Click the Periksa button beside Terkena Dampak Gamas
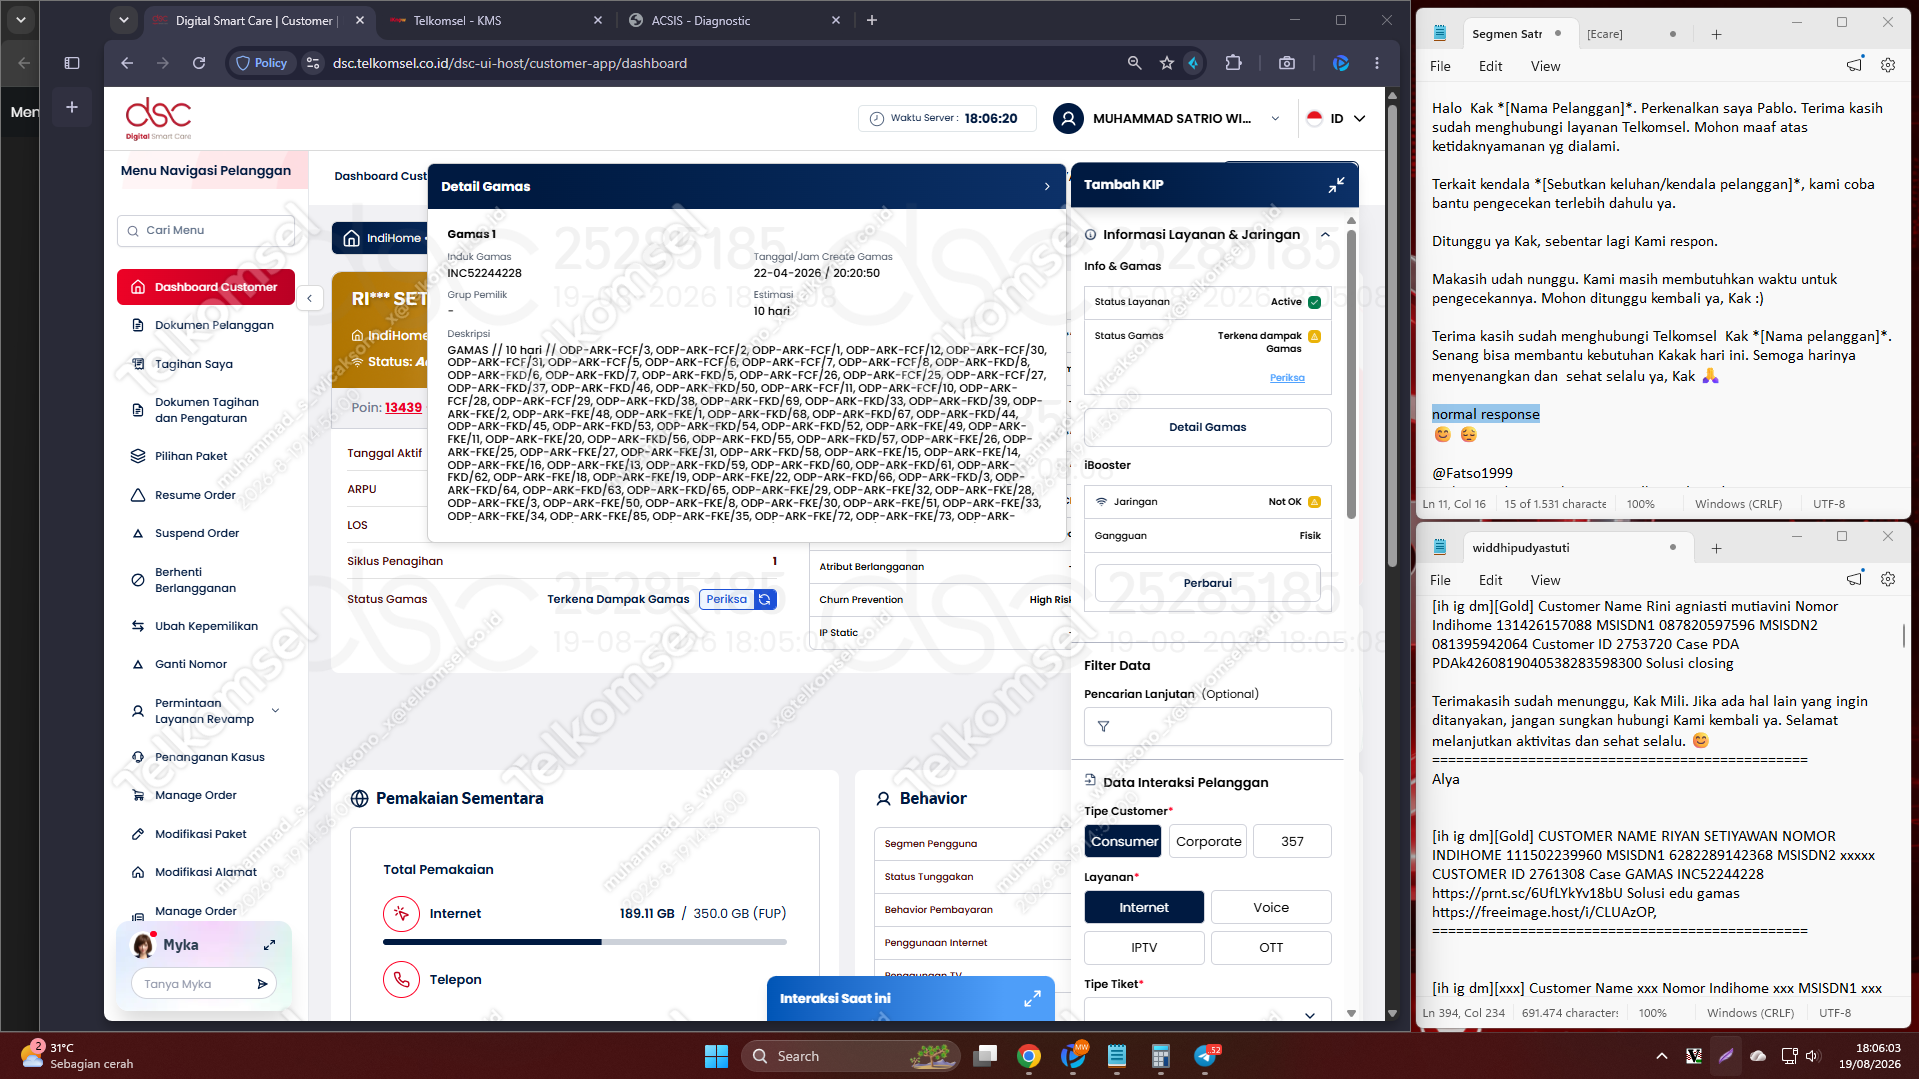The width and height of the screenshot is (1919, 1079). click(726, 599)
